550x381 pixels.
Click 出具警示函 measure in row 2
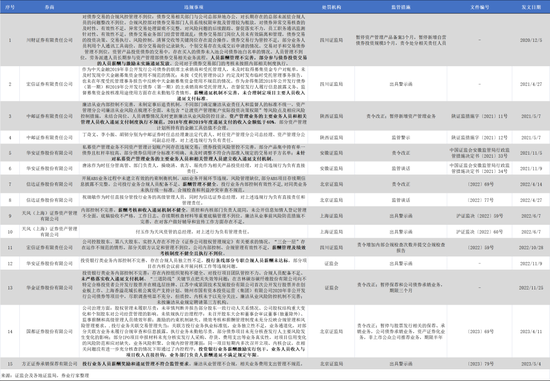(x=401, y=84)
